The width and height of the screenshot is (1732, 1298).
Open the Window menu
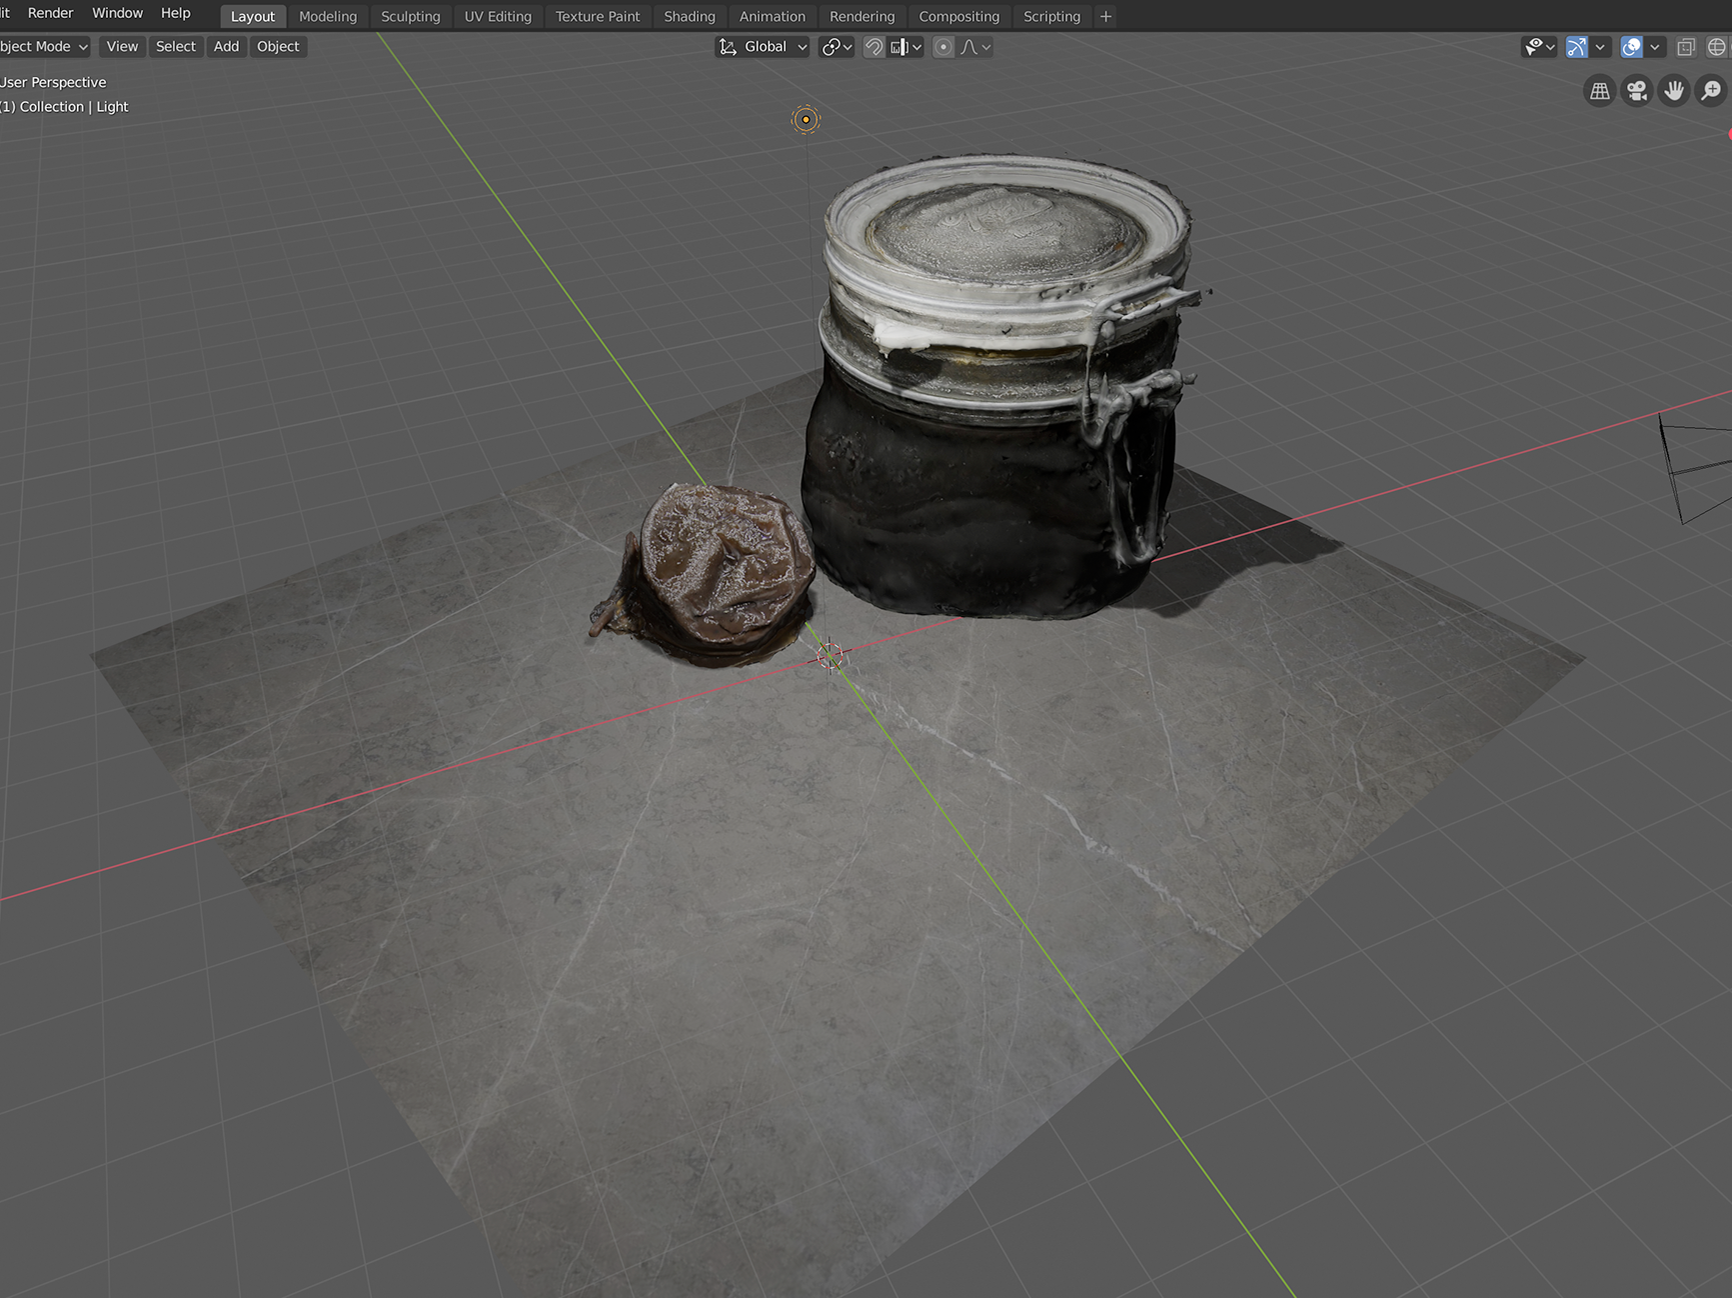point(118,13)
